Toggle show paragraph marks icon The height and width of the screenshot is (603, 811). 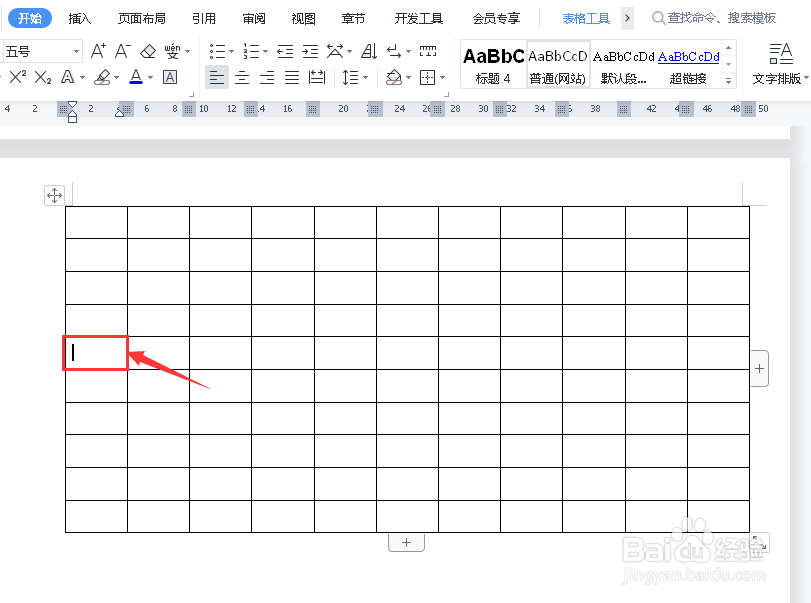pos(394,51)
